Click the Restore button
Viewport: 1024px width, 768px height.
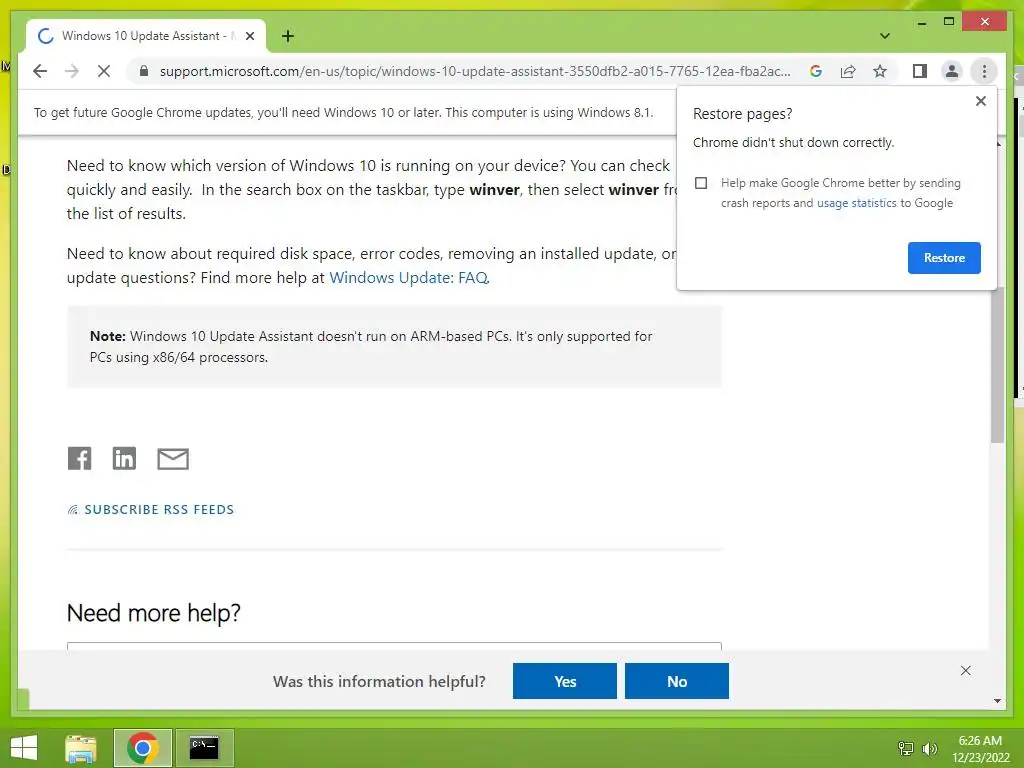point(944,258)
